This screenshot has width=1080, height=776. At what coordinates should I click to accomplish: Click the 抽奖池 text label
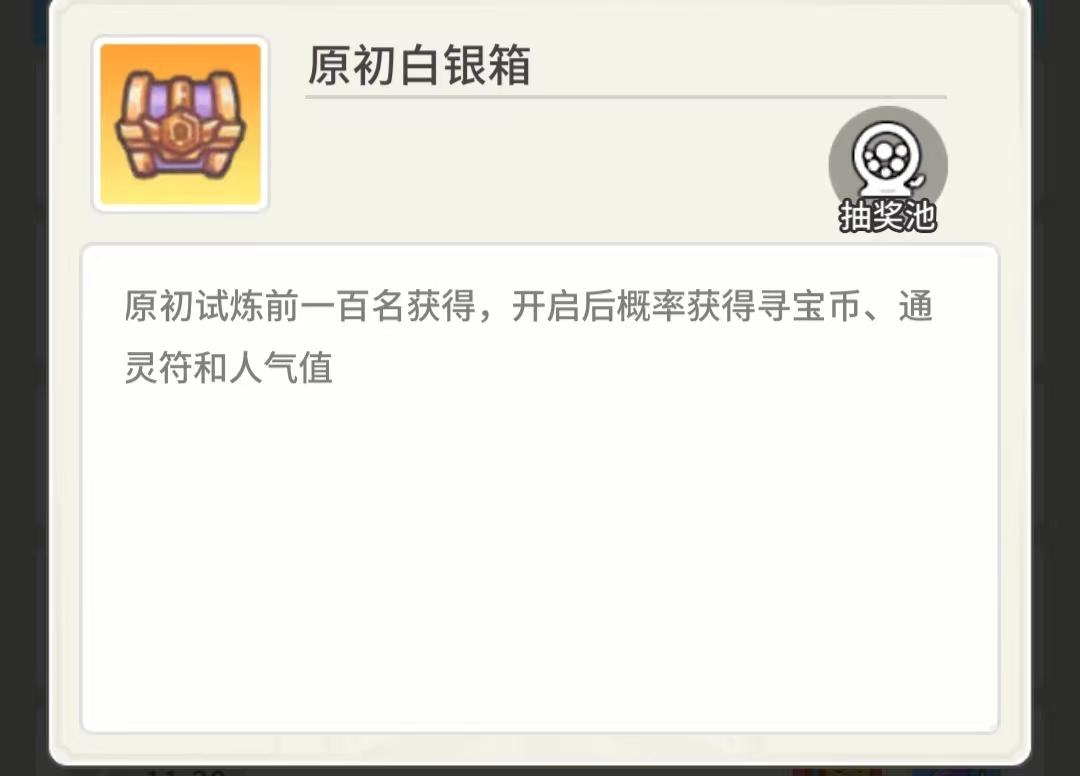(x=888, y=216)
